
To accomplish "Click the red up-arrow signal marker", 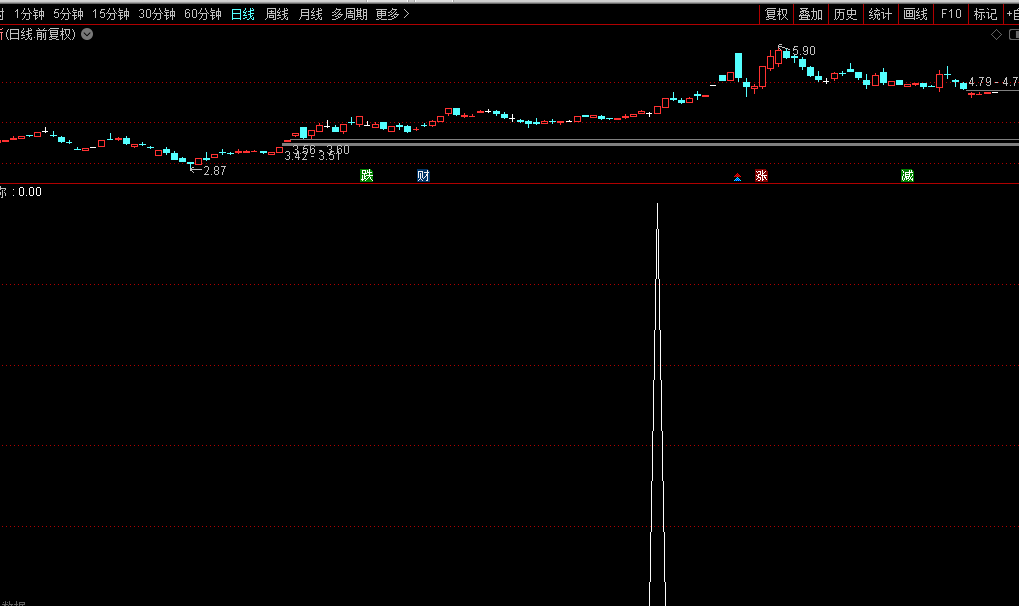I will point(738,177).
